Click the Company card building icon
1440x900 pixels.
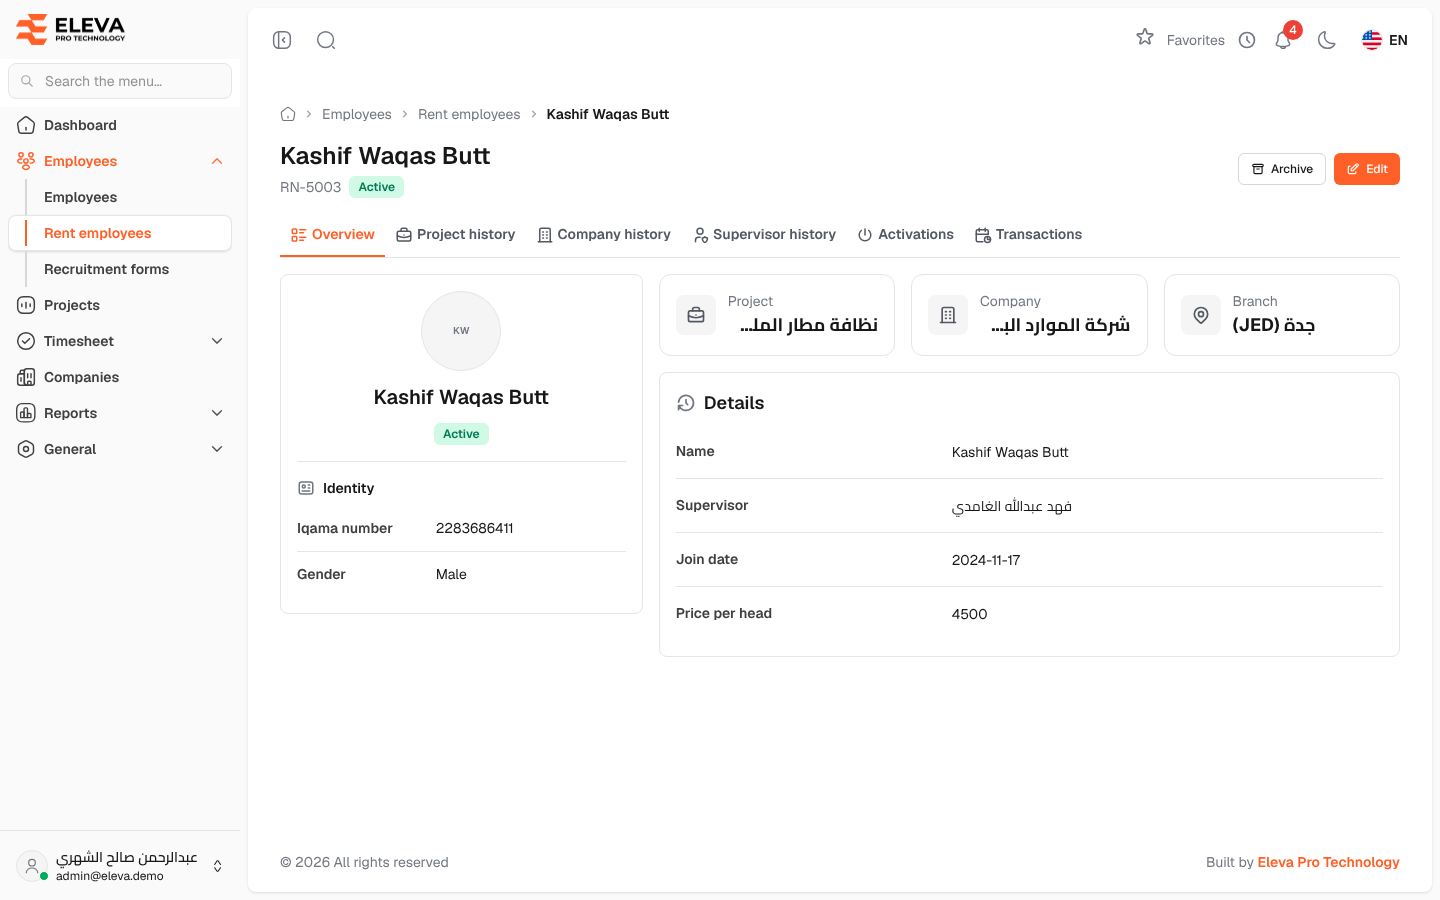tap(948, 315)
